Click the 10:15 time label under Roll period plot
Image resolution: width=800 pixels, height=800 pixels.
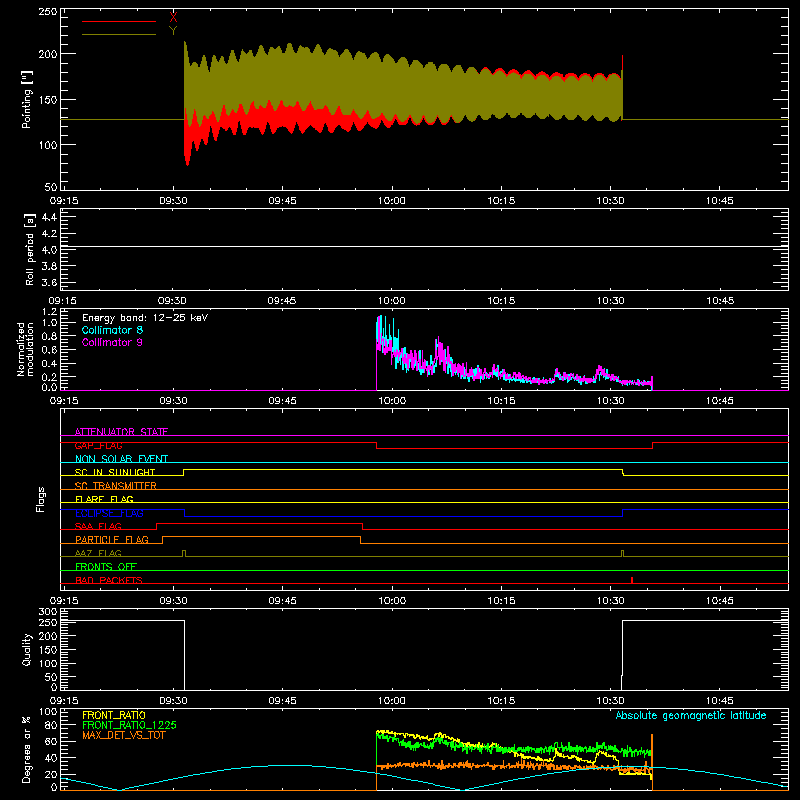(x=502, y=301)
